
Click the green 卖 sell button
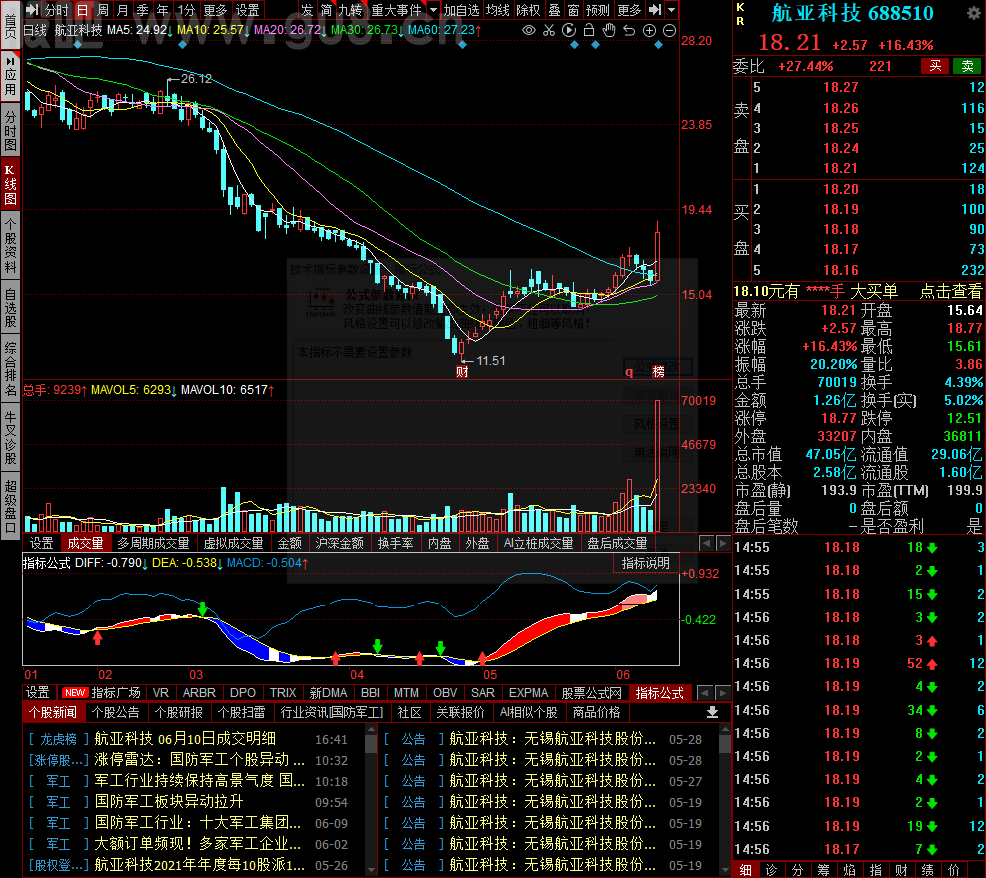(x=967, y=66)
